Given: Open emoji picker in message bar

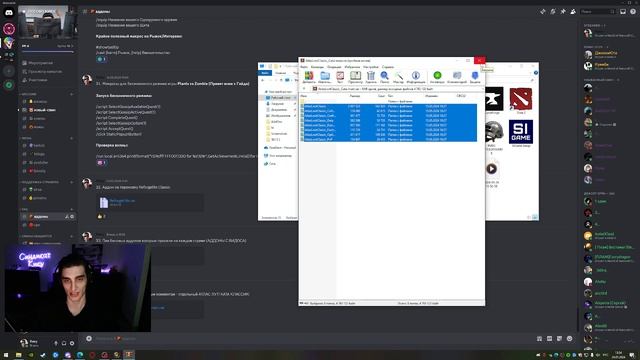Looking at the screenshot, I should click(569, 338).
